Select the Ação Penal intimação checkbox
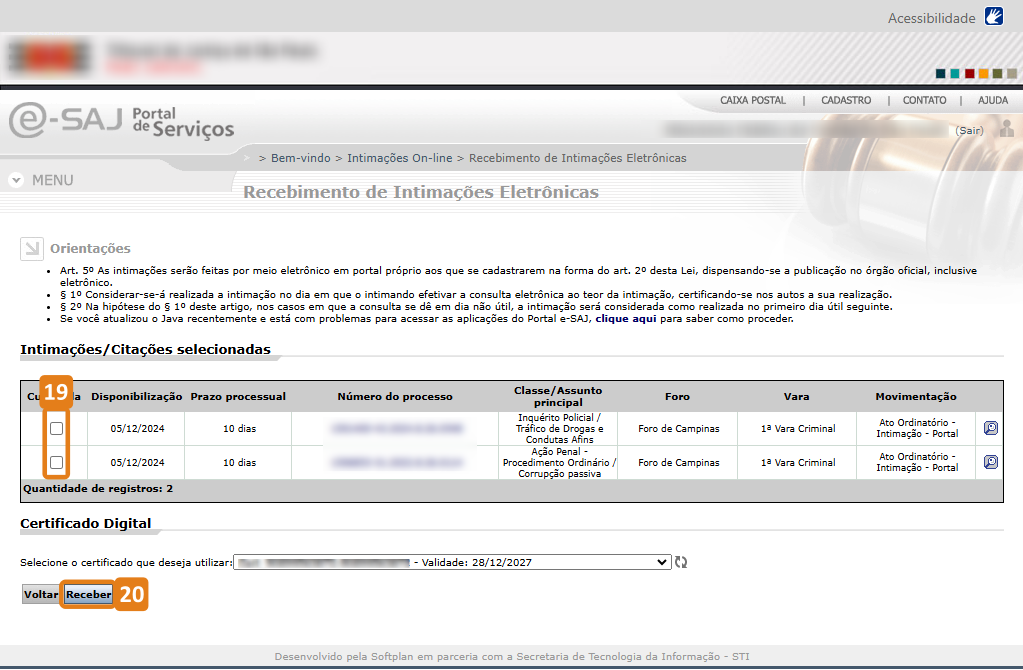The image size is (1023, 670). coord(57,462)
